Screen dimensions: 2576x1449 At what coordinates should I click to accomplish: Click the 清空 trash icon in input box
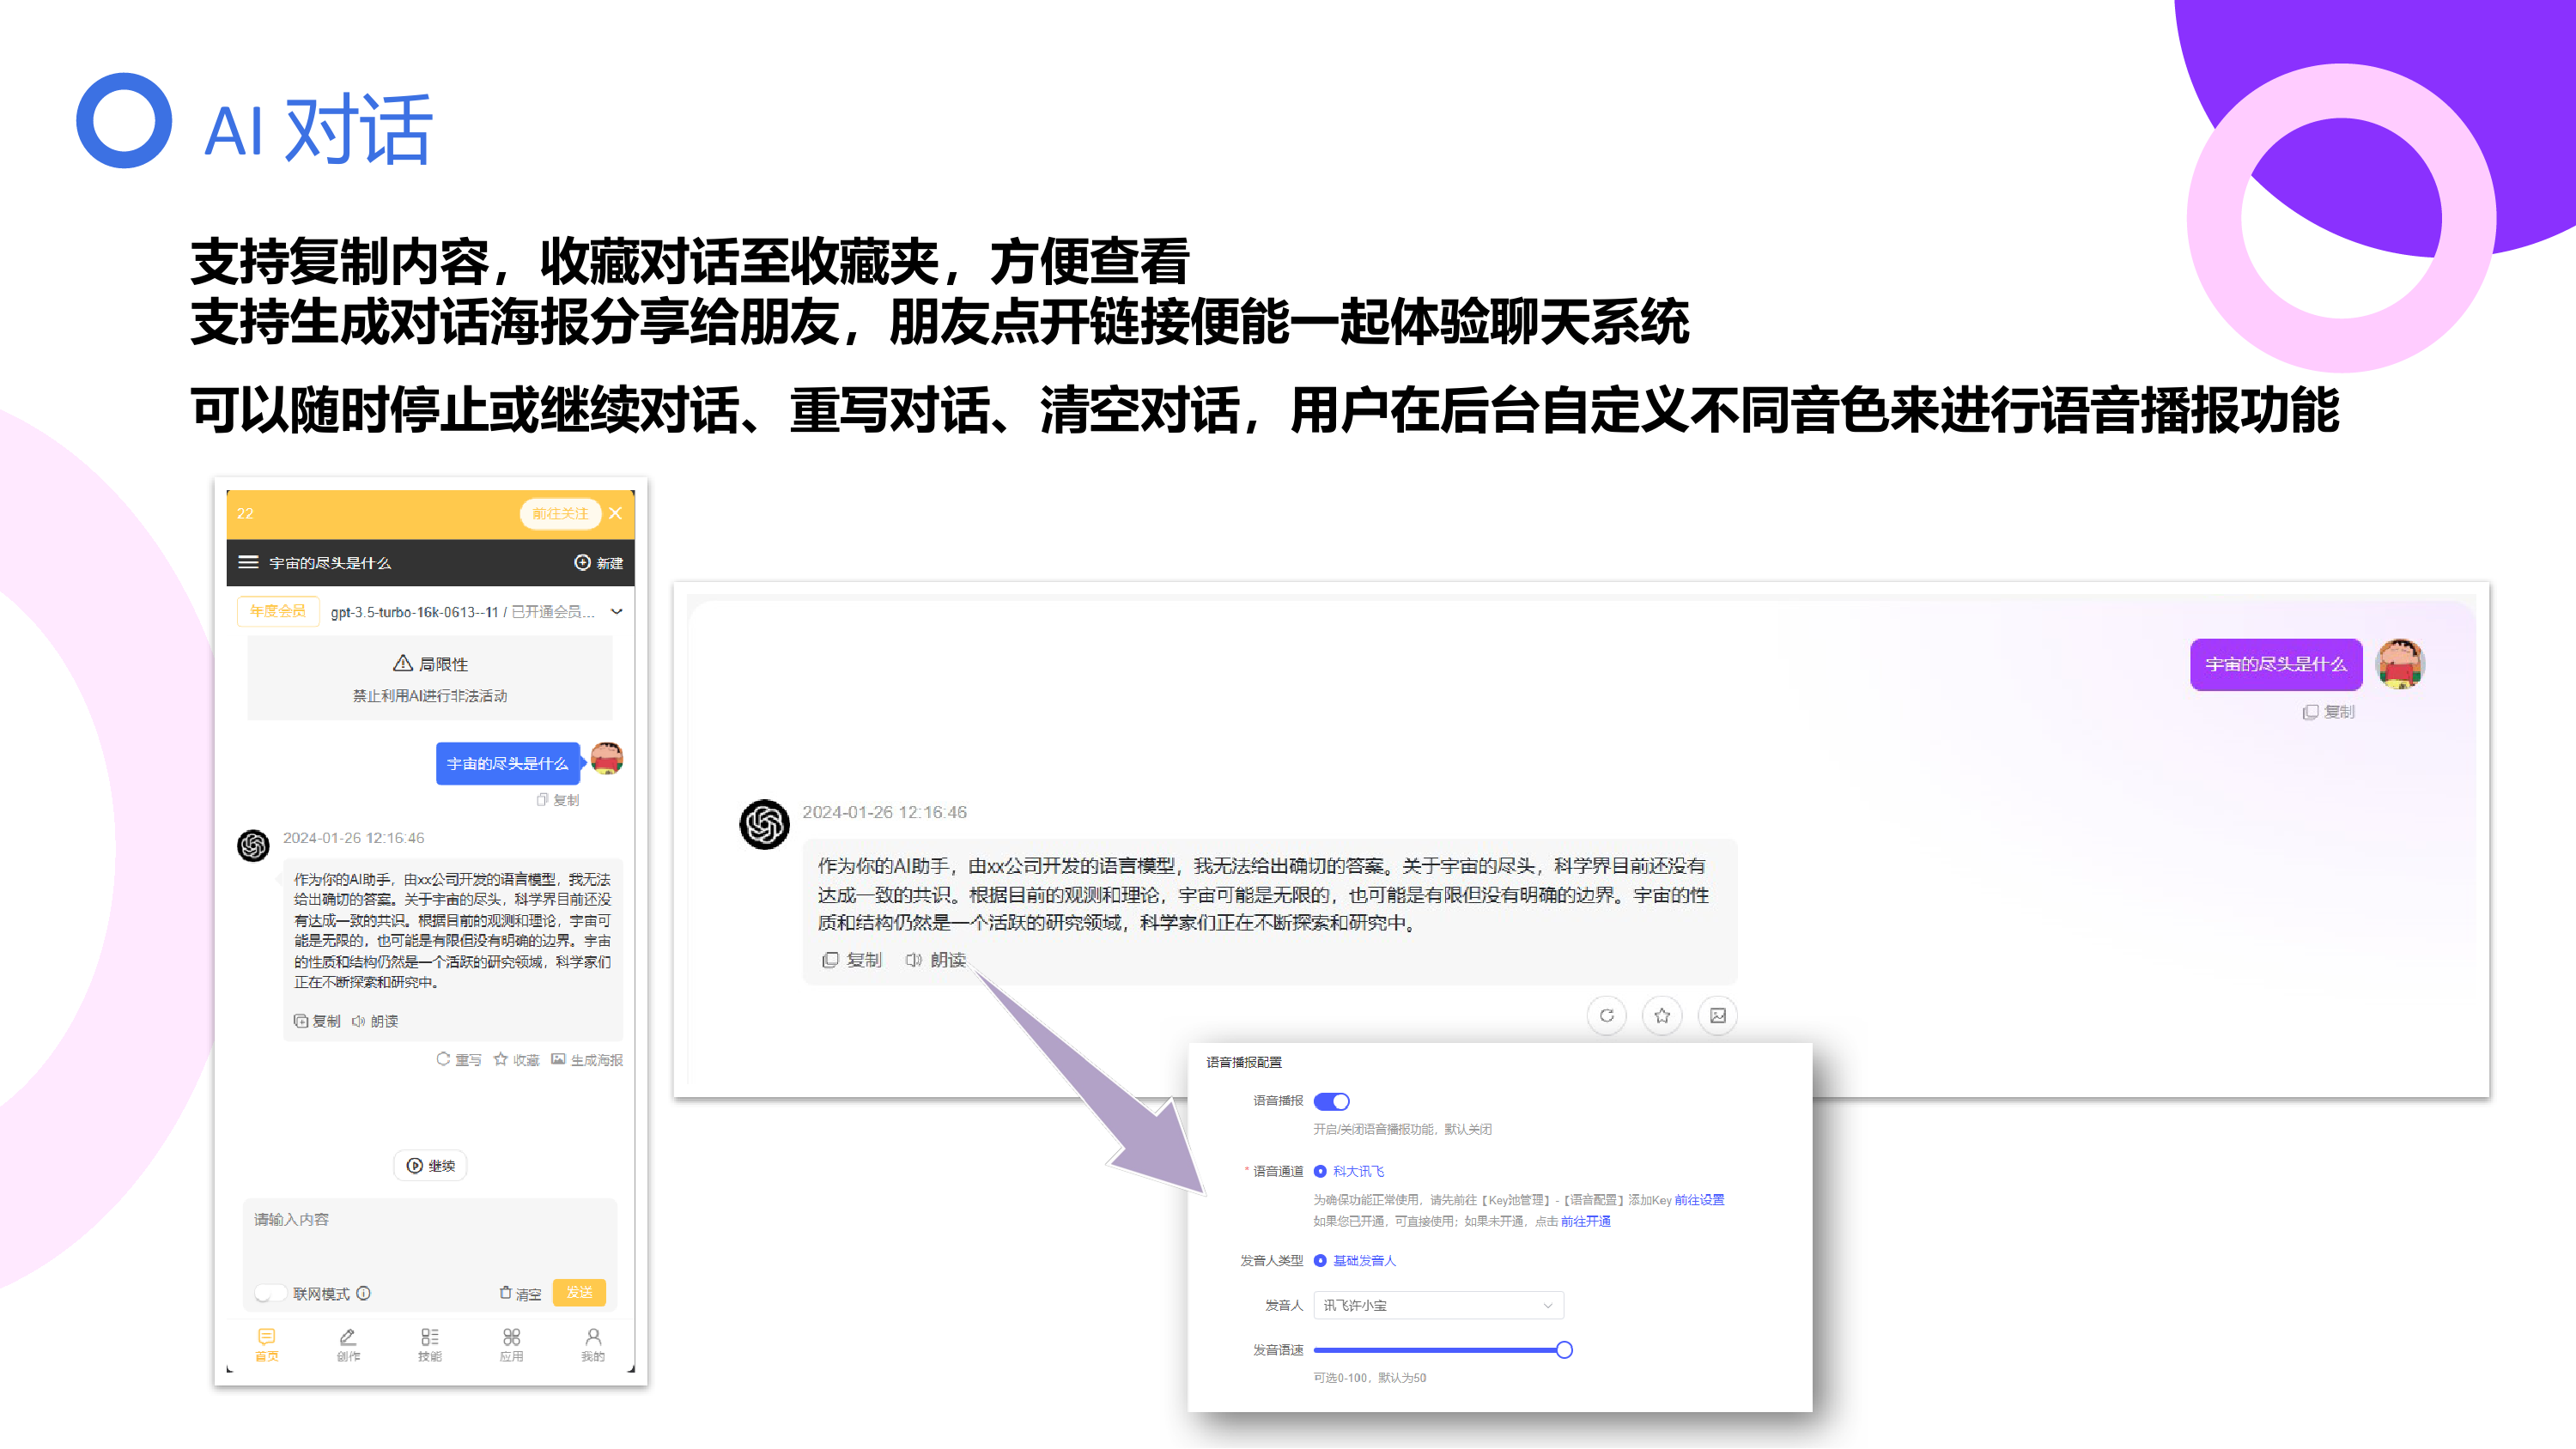click(x=506, y=1293)
